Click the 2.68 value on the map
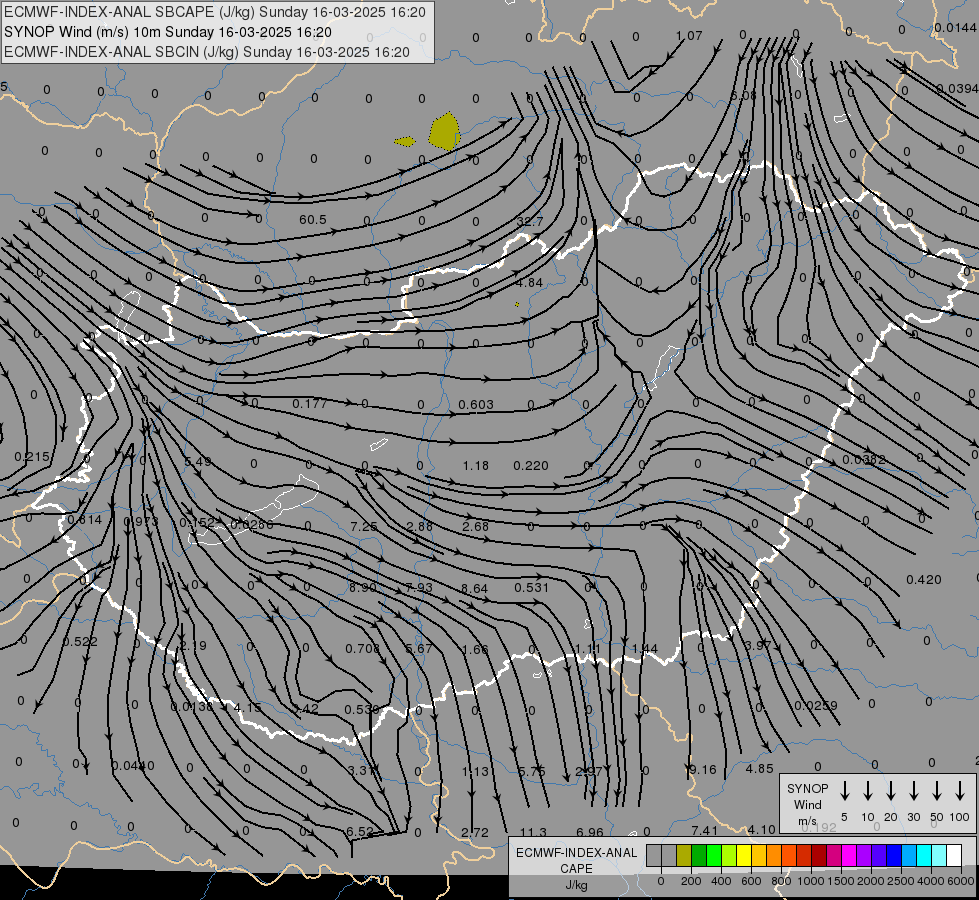This screenshot has width=979, height=900. (x=475, y=527)
